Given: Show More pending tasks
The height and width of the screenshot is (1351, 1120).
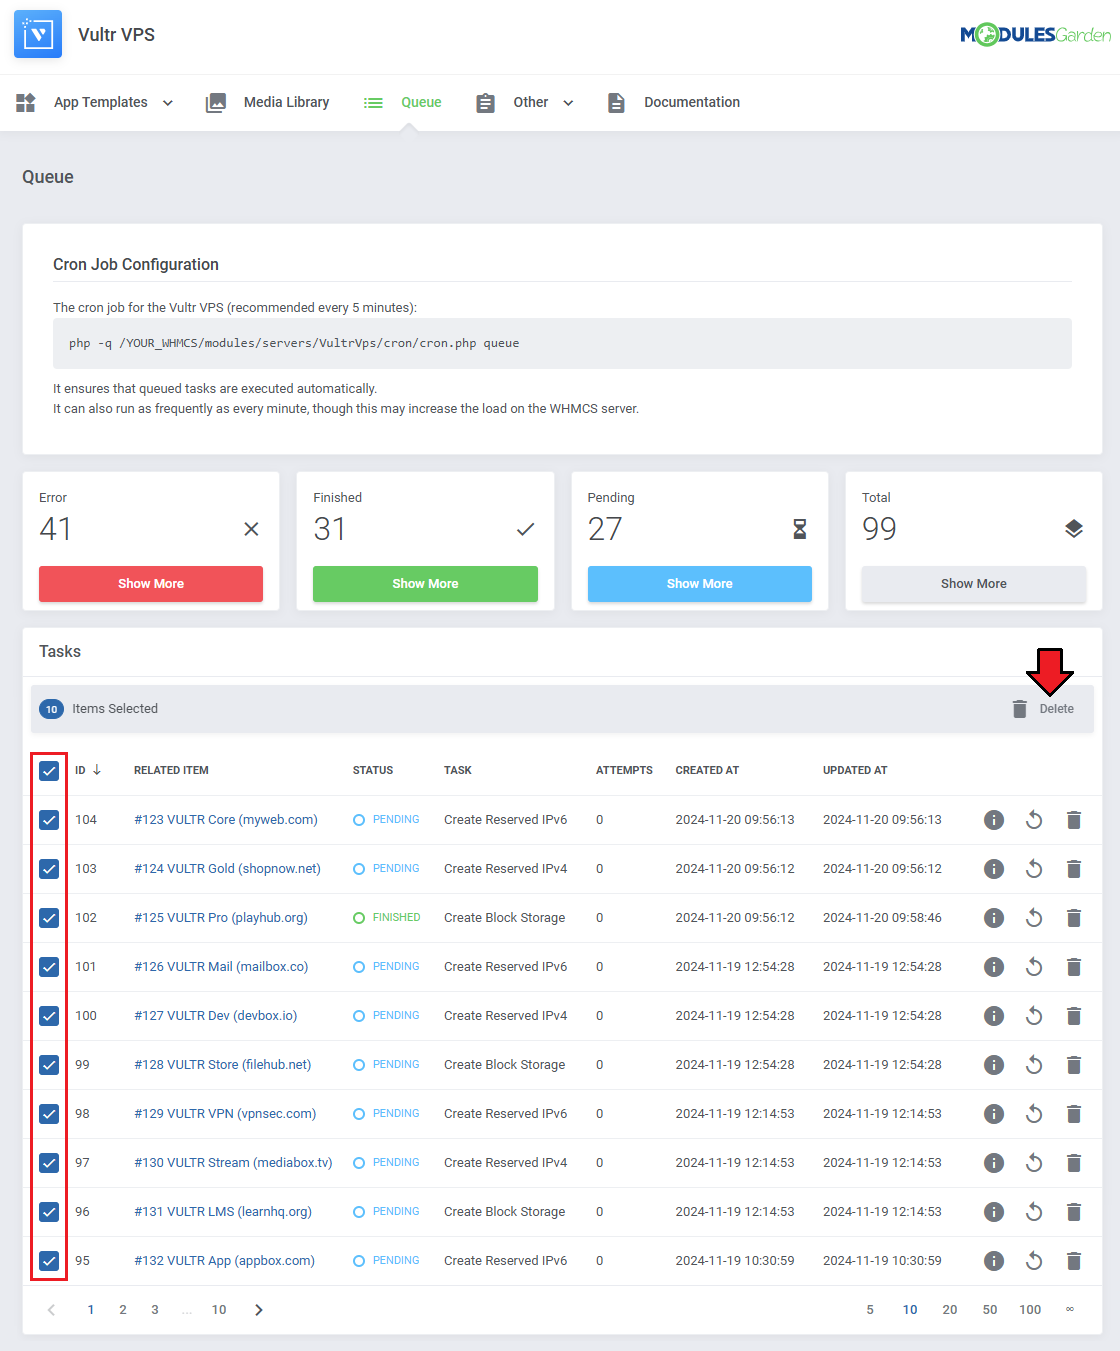Looking at the screenshot, I should point(700,584).
